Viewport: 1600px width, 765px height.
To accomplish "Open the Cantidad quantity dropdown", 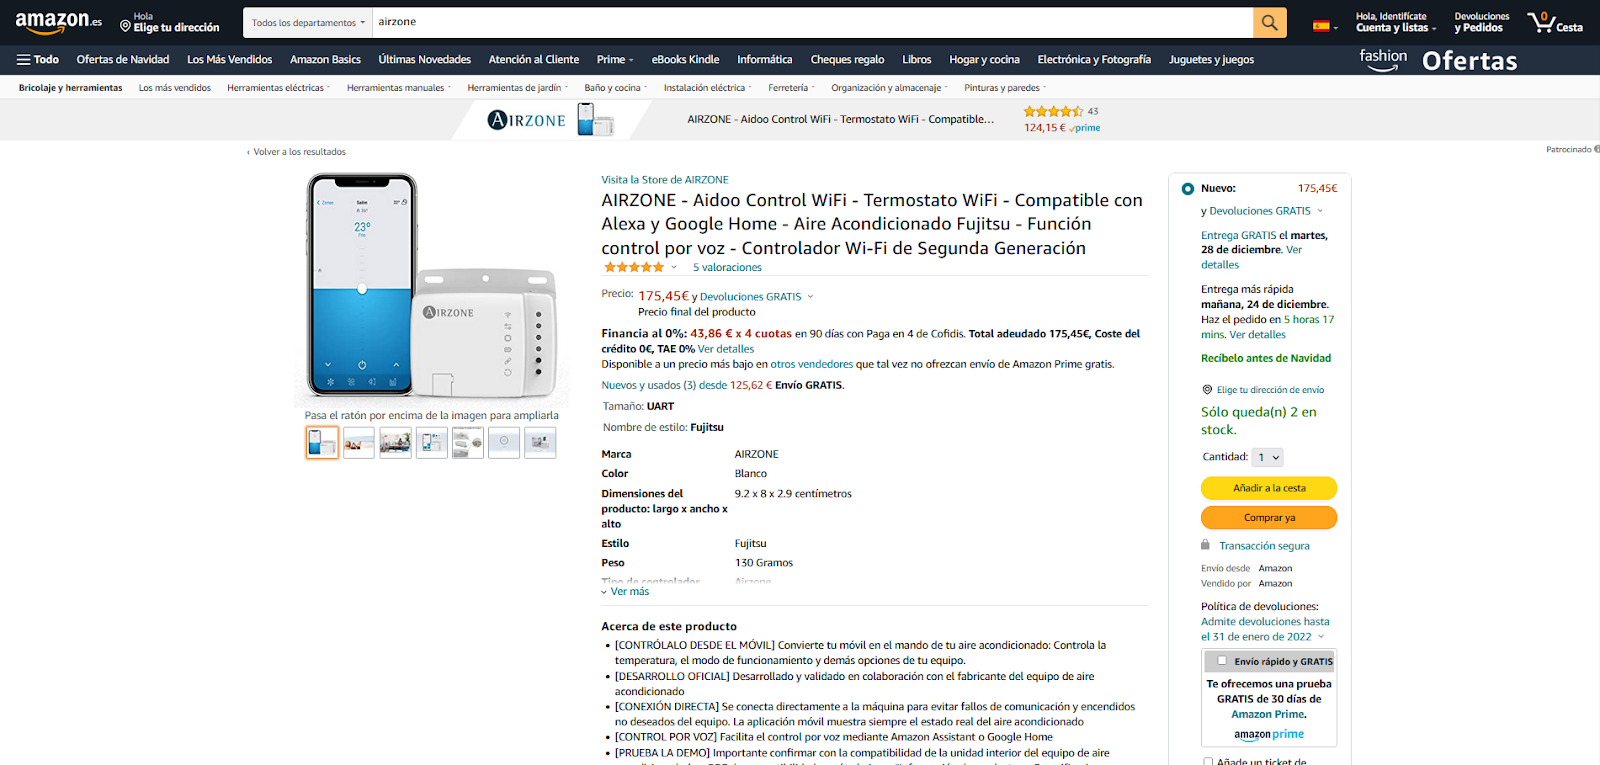I will 1268,457.
